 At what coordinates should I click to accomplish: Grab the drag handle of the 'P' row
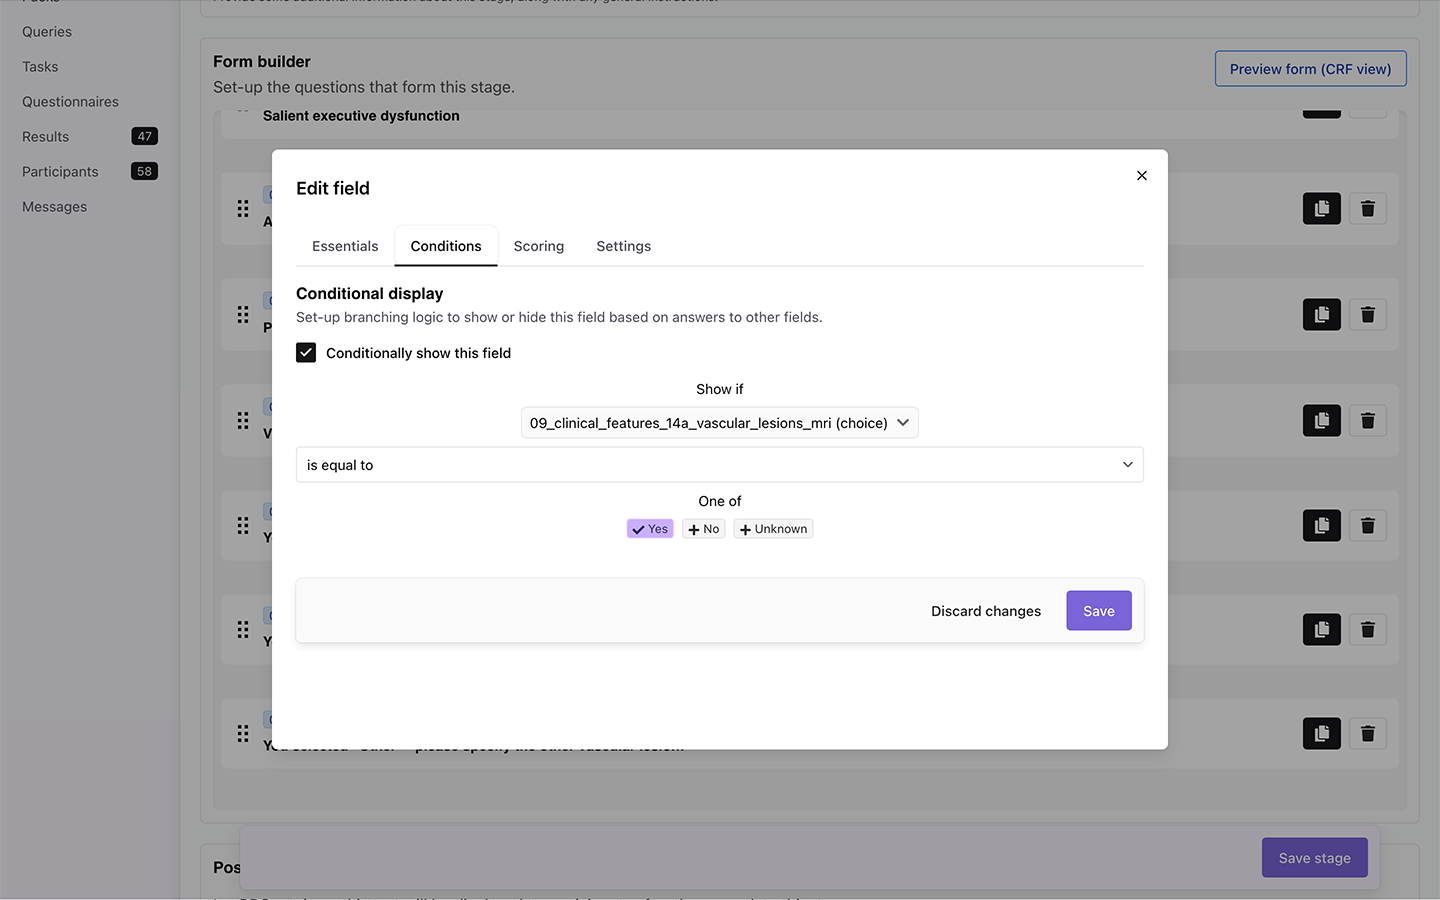point(243,315)
